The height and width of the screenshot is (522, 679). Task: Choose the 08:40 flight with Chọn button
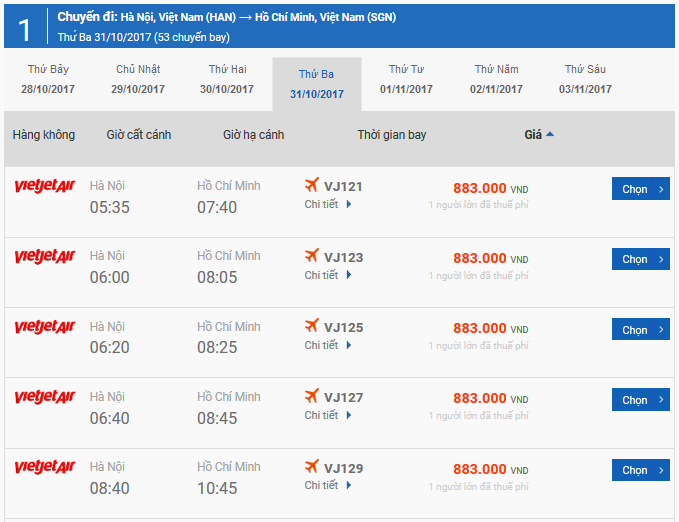640,470
